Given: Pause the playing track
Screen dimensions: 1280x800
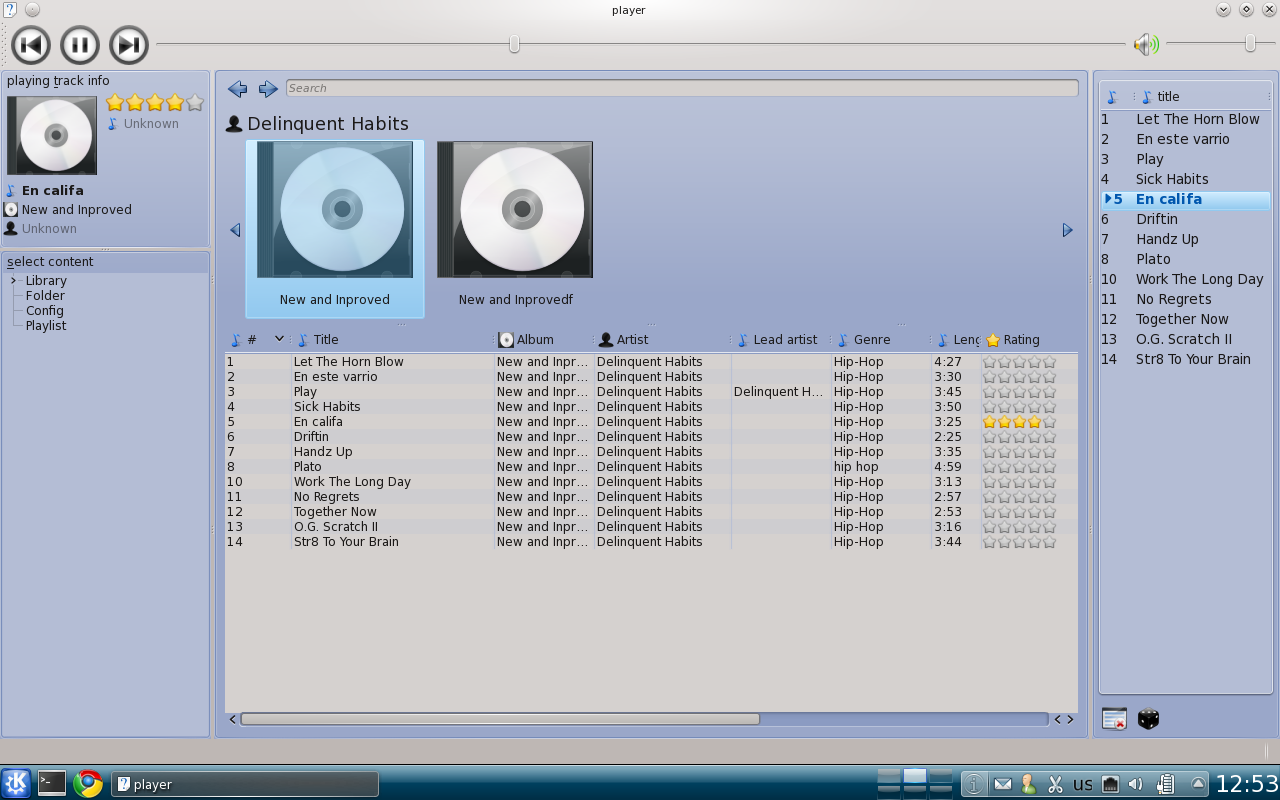Looking at the screenshot, I should (80, 45).
